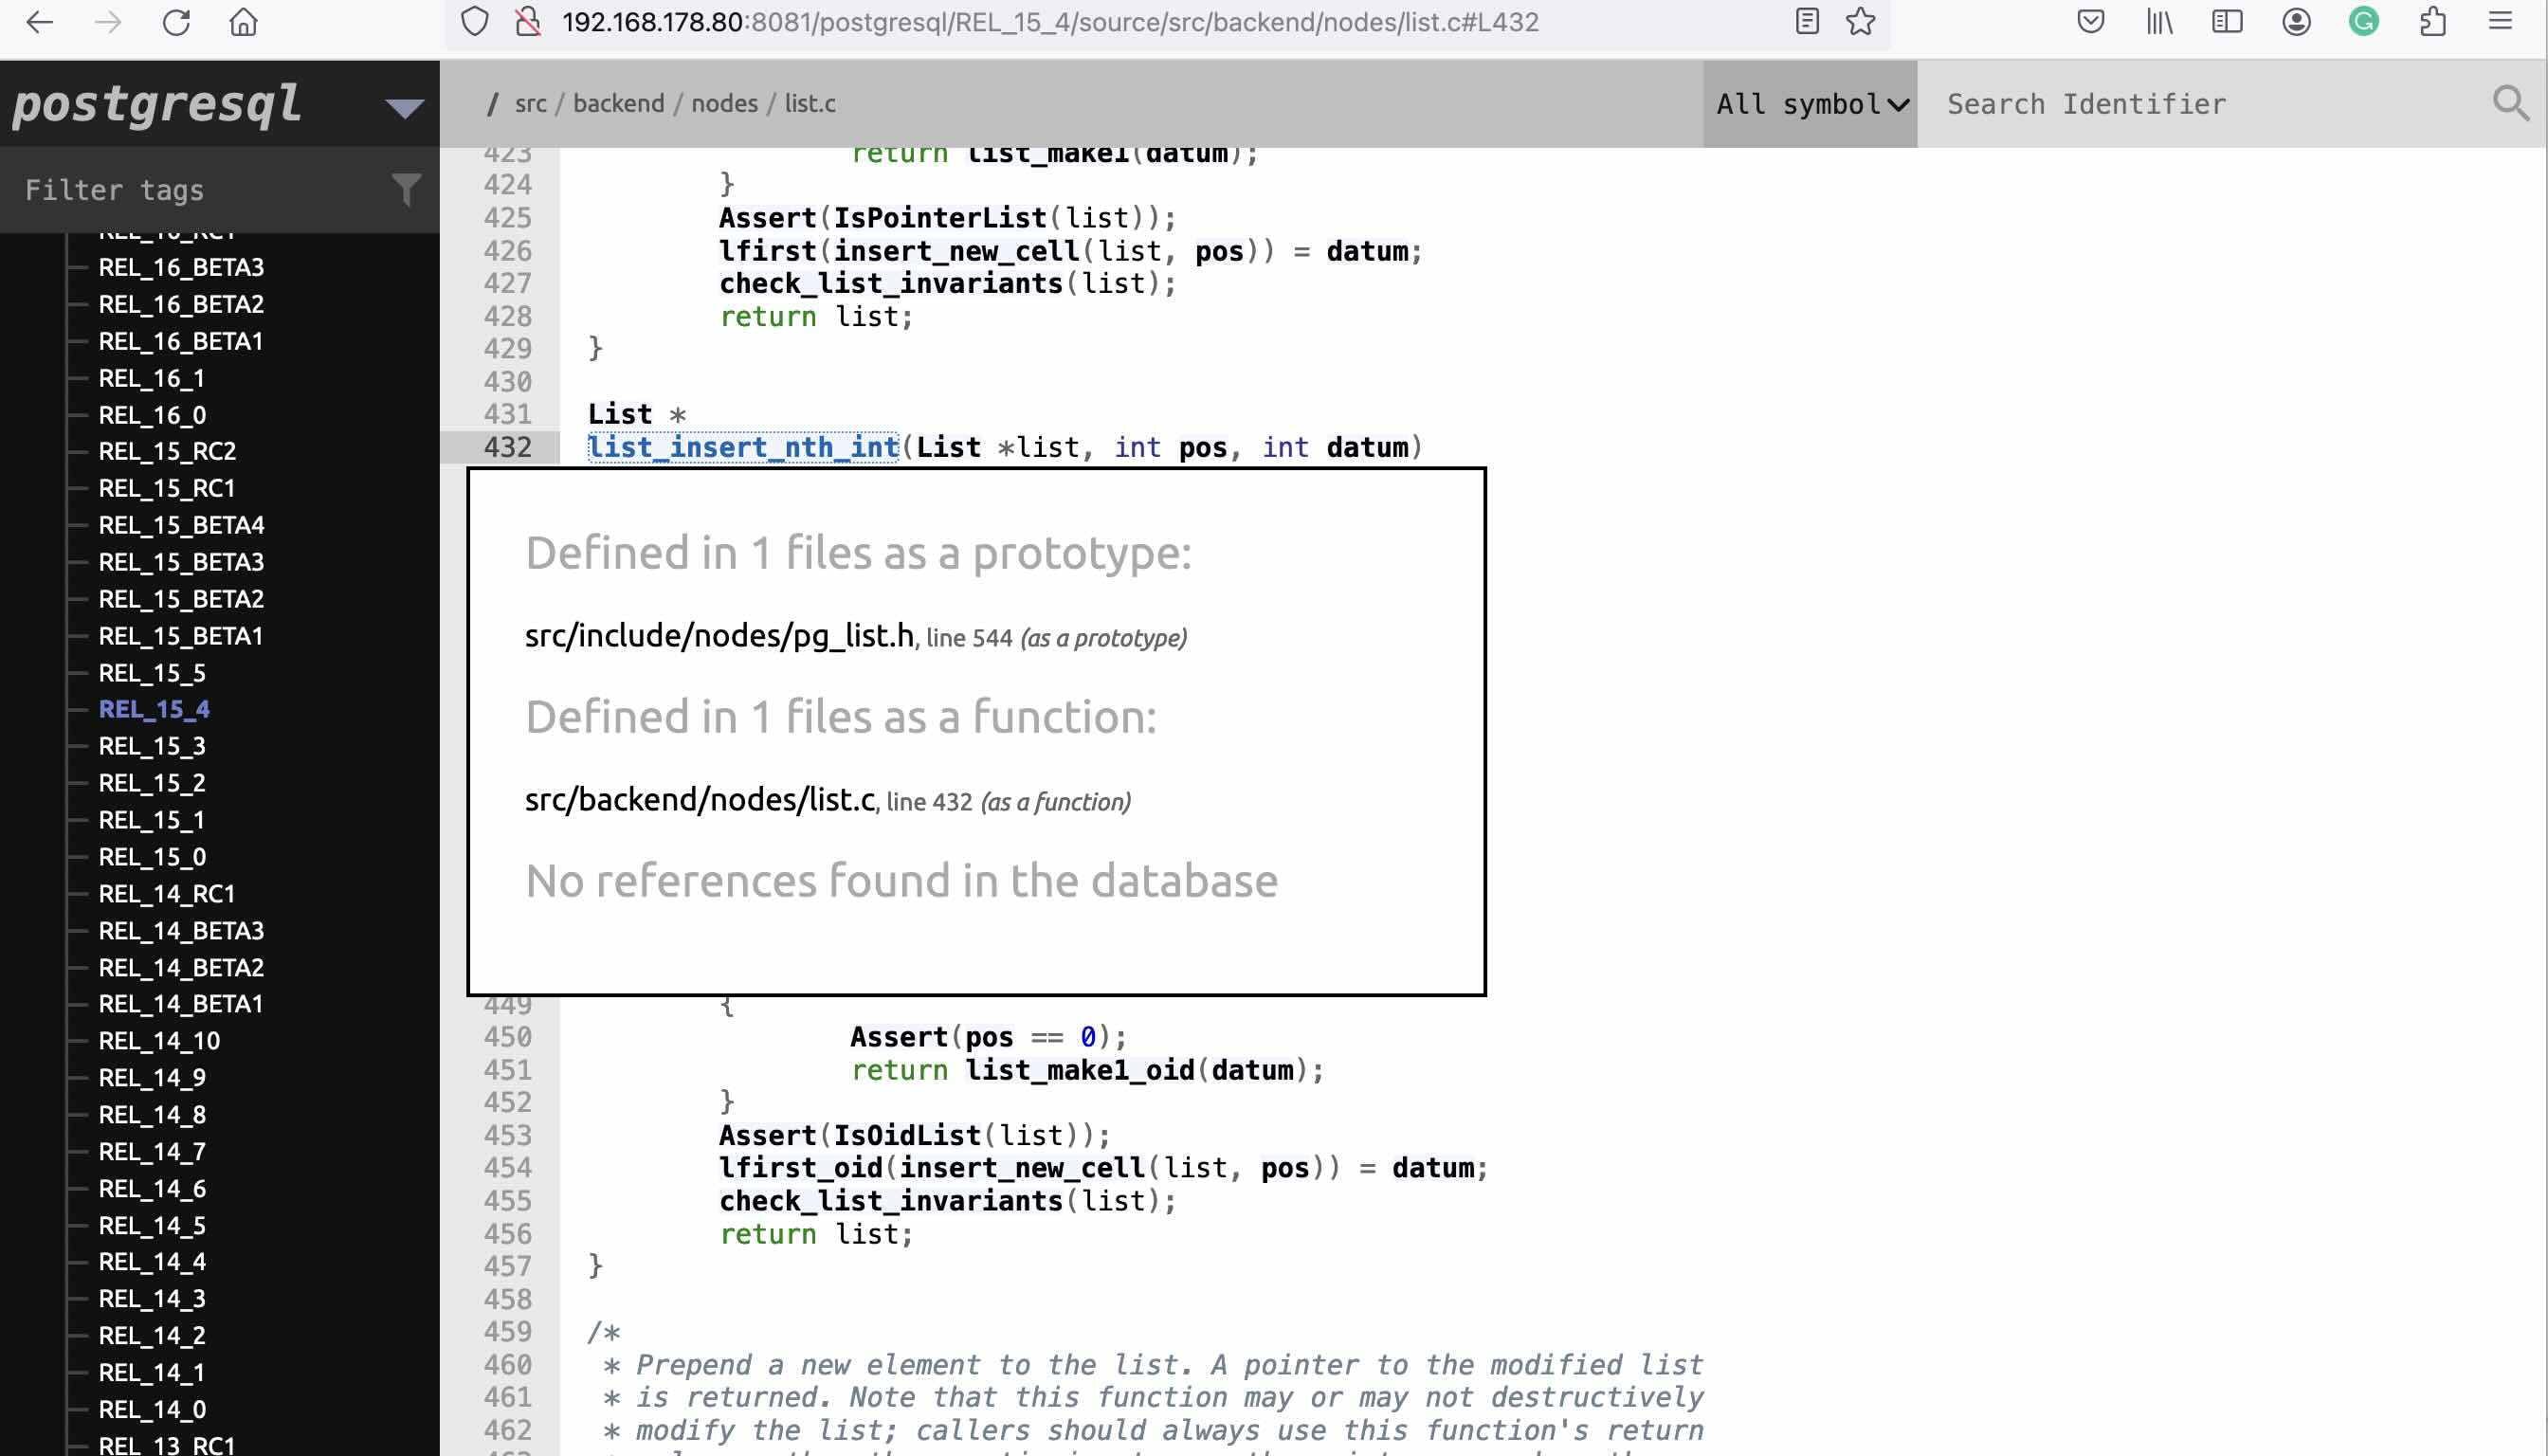Select tag REL_15_RC2
Viewport: 2548px width, 1456px height.
tap(167, 451)
